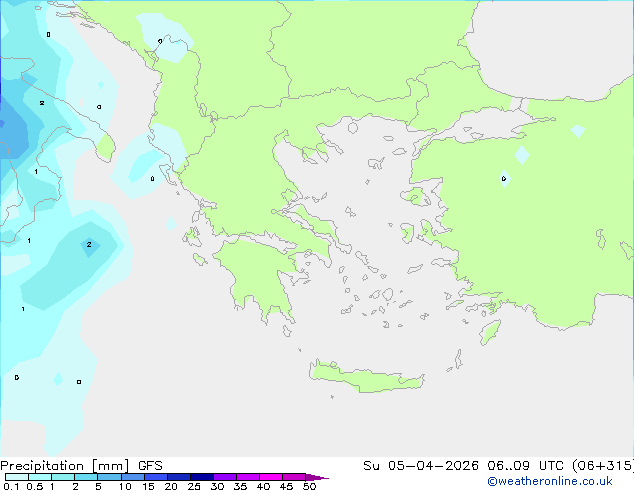Screen dimensions: 634x490
Task: Open the weatheronline.co.uk copyright link
Action: click(x=550, y=481)
